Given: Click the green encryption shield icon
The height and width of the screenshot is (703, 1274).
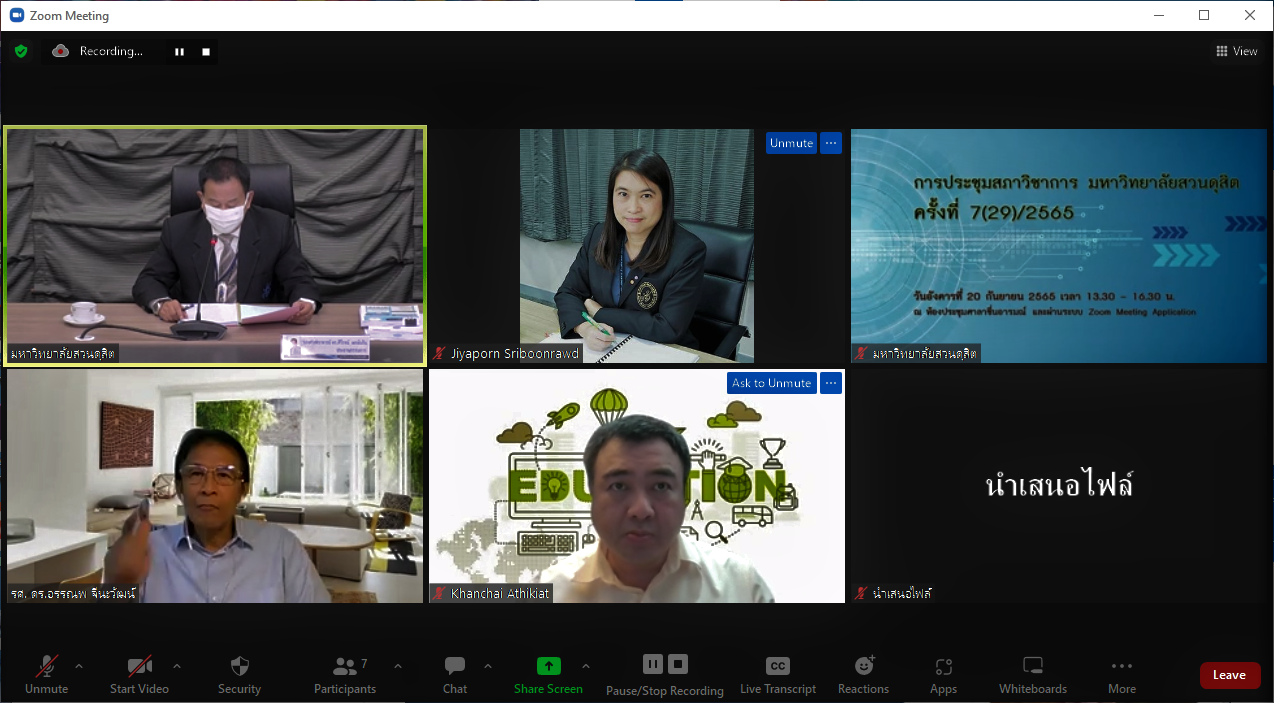Looking at the screenshot, I should point(21,51).
